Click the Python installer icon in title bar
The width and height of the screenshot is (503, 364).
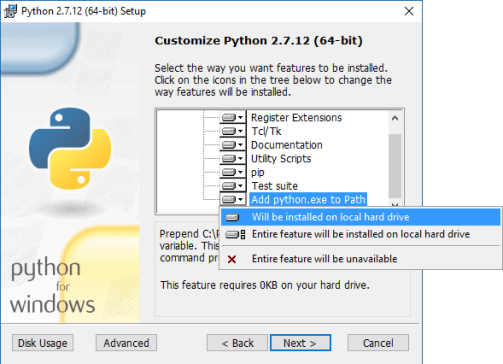click(x=10, y=11)
